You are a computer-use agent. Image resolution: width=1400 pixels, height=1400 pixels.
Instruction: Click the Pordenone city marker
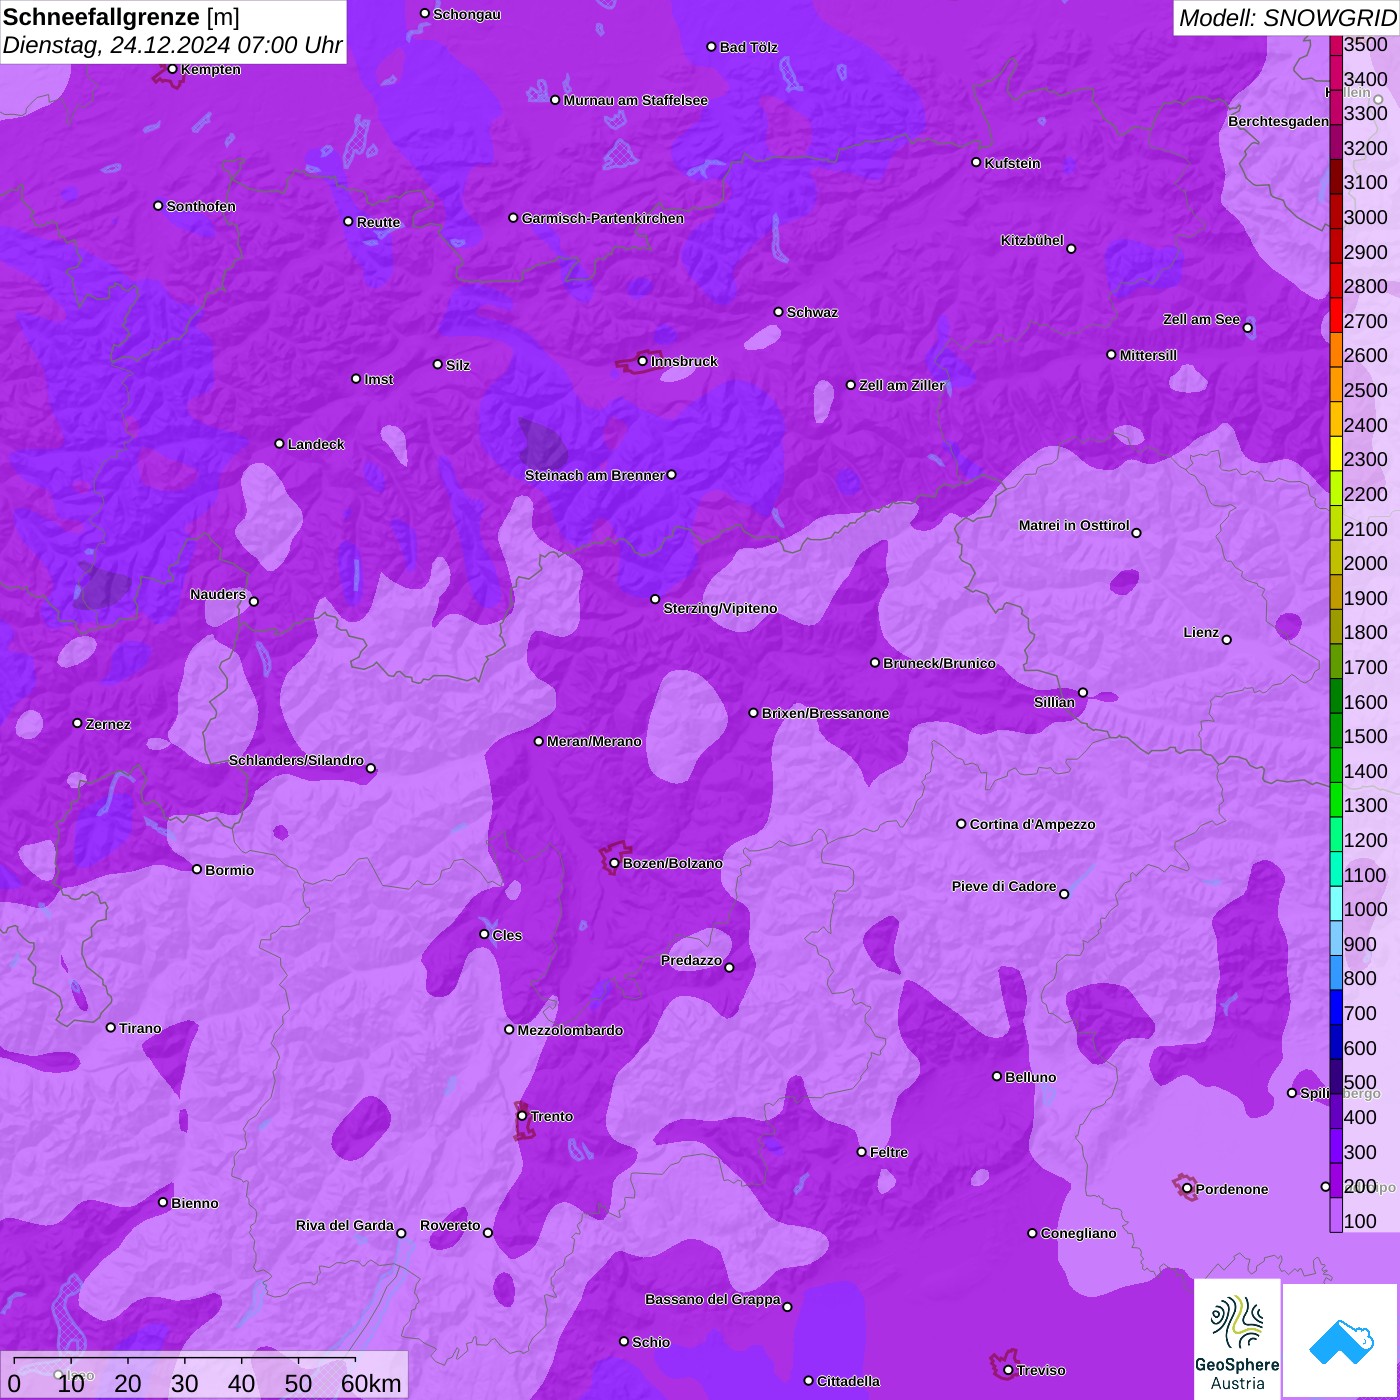click(x=1187, y=1189)
